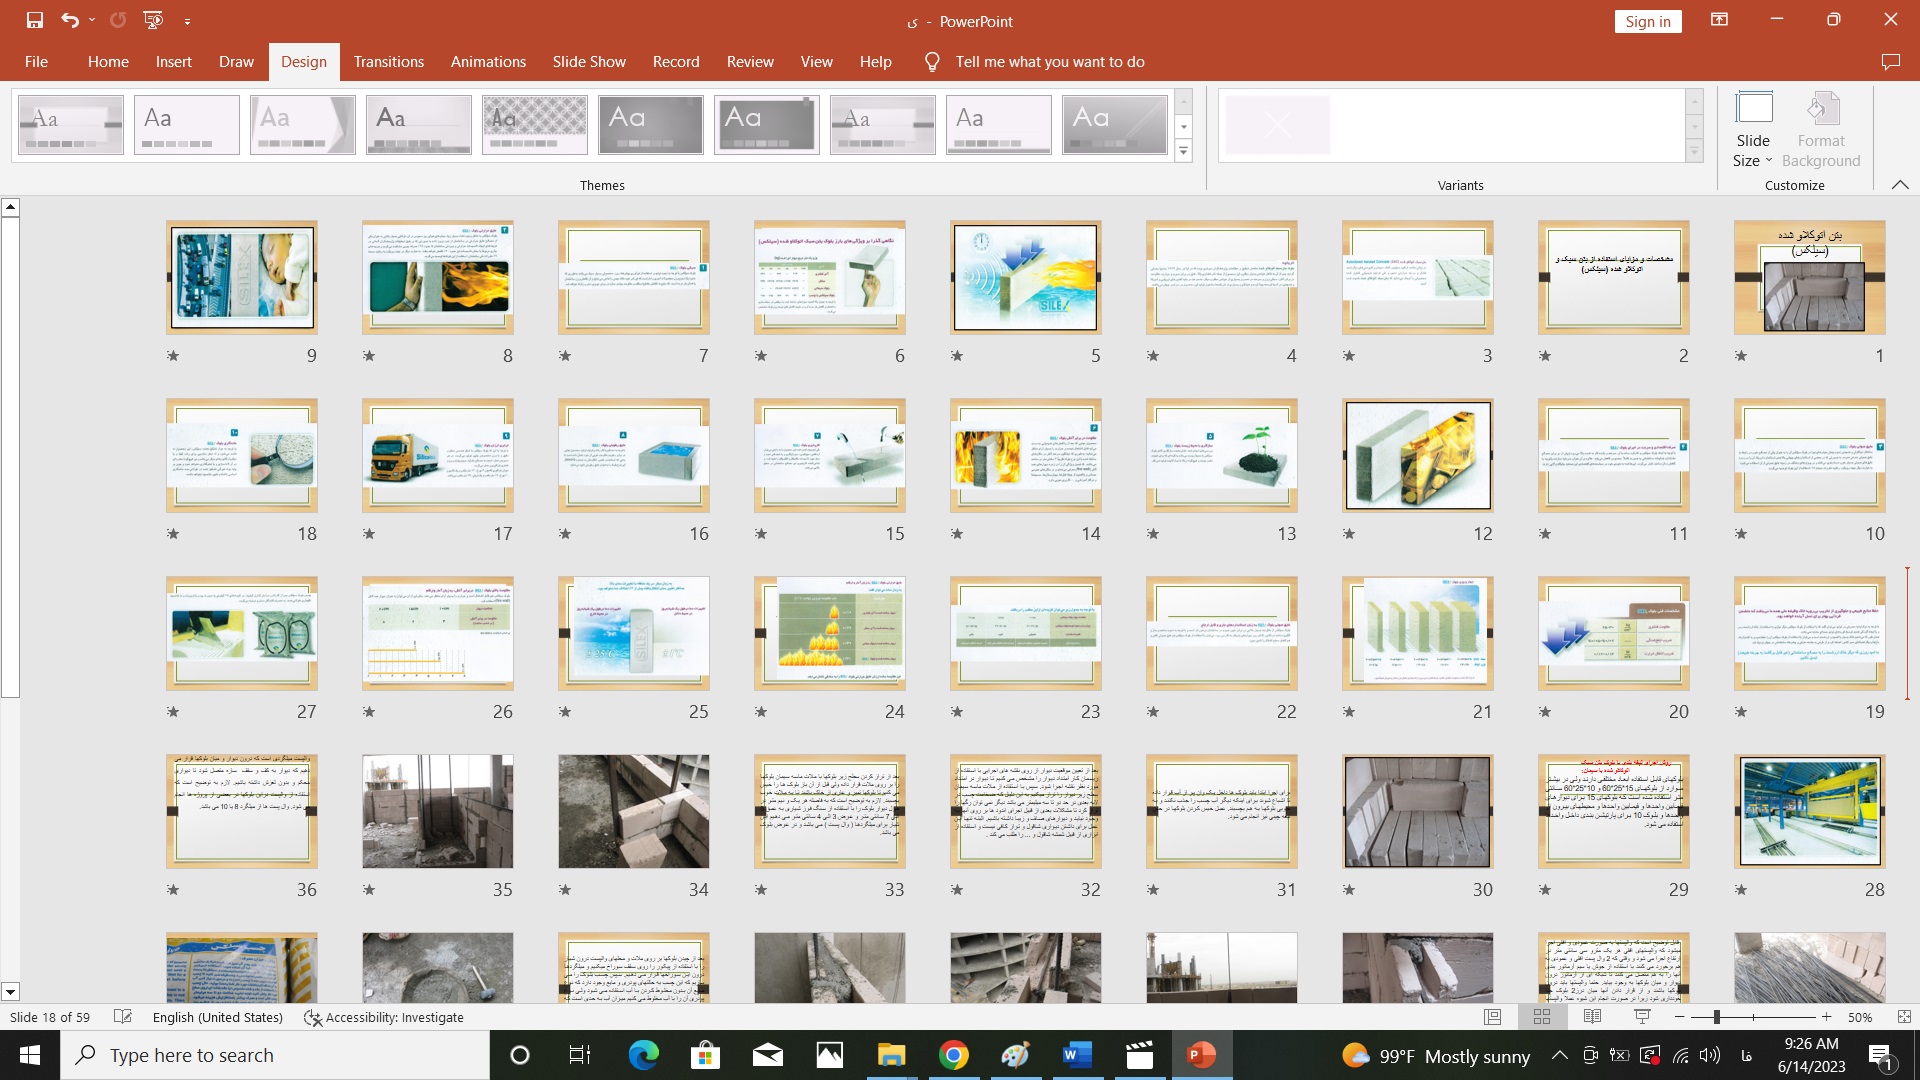Click the Save icon in title bar
This screenshot has width=1920, height=1080.
pos(35,20)
